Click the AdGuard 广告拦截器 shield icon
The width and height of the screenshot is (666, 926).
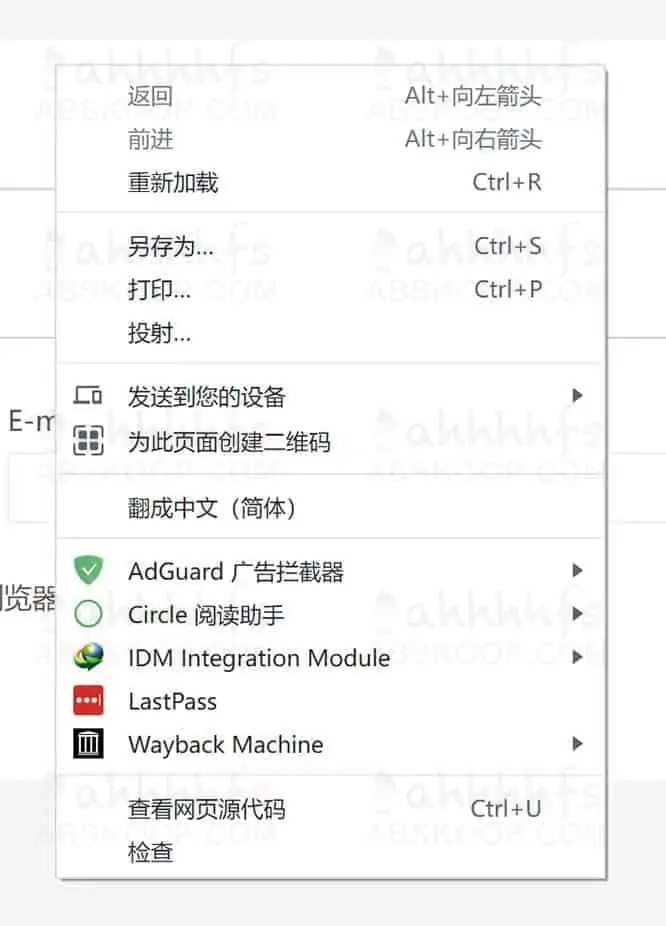click(x=89, y=570)
